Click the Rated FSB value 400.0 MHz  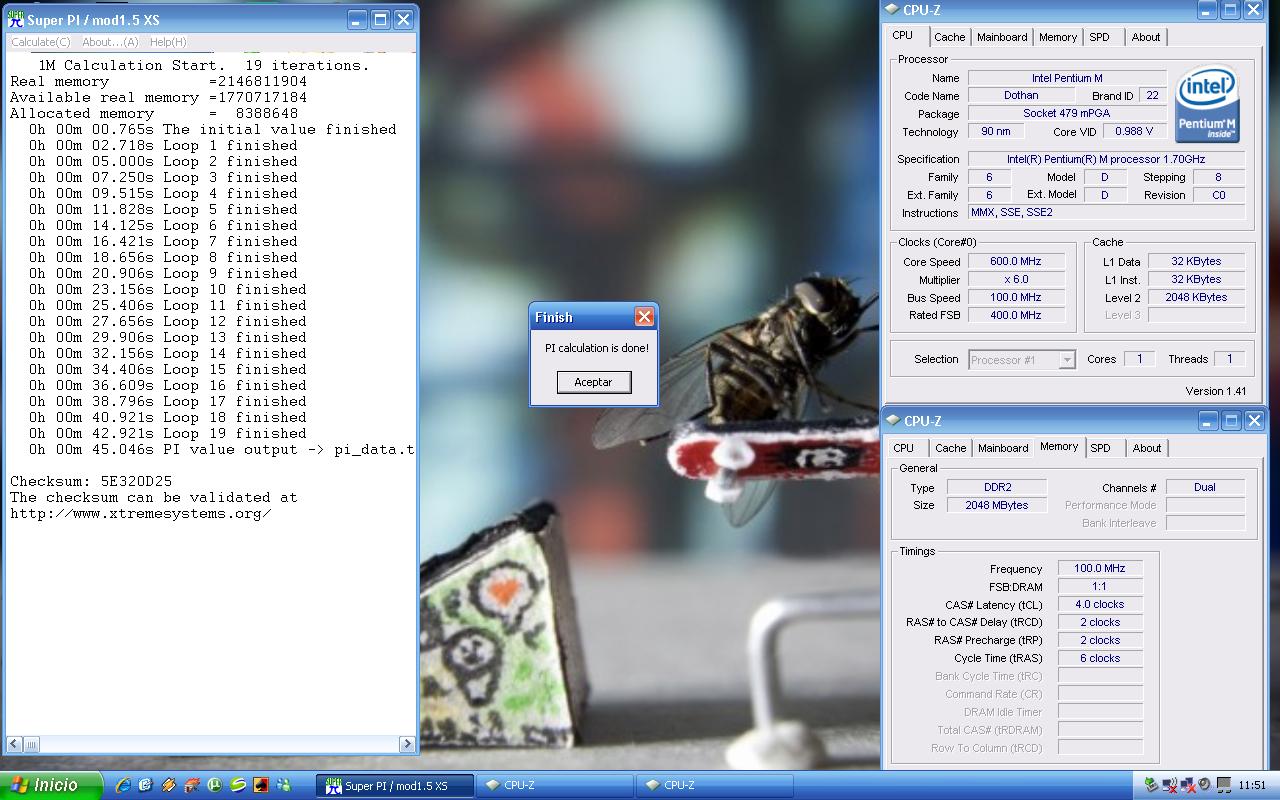[1016, 316]
